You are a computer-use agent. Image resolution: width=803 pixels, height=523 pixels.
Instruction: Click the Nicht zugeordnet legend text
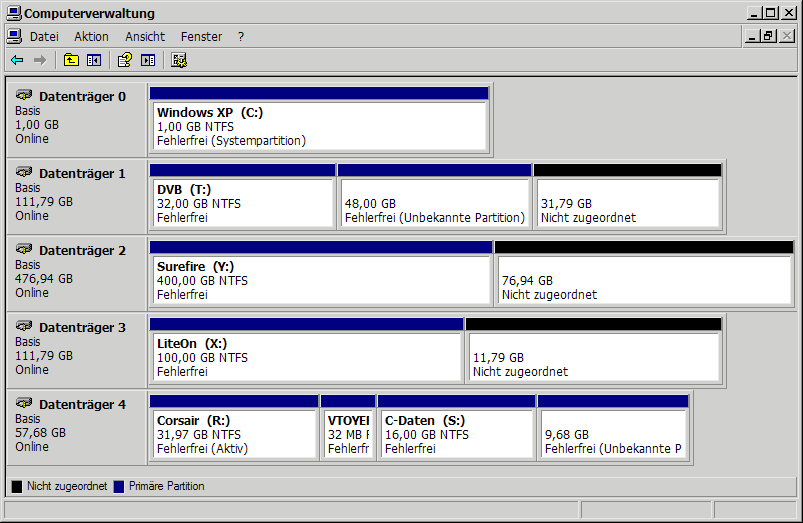pos(67,486)
